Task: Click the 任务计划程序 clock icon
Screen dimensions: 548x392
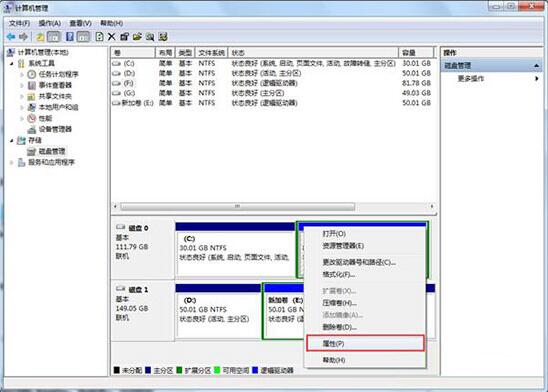Action: click(32, 74)
